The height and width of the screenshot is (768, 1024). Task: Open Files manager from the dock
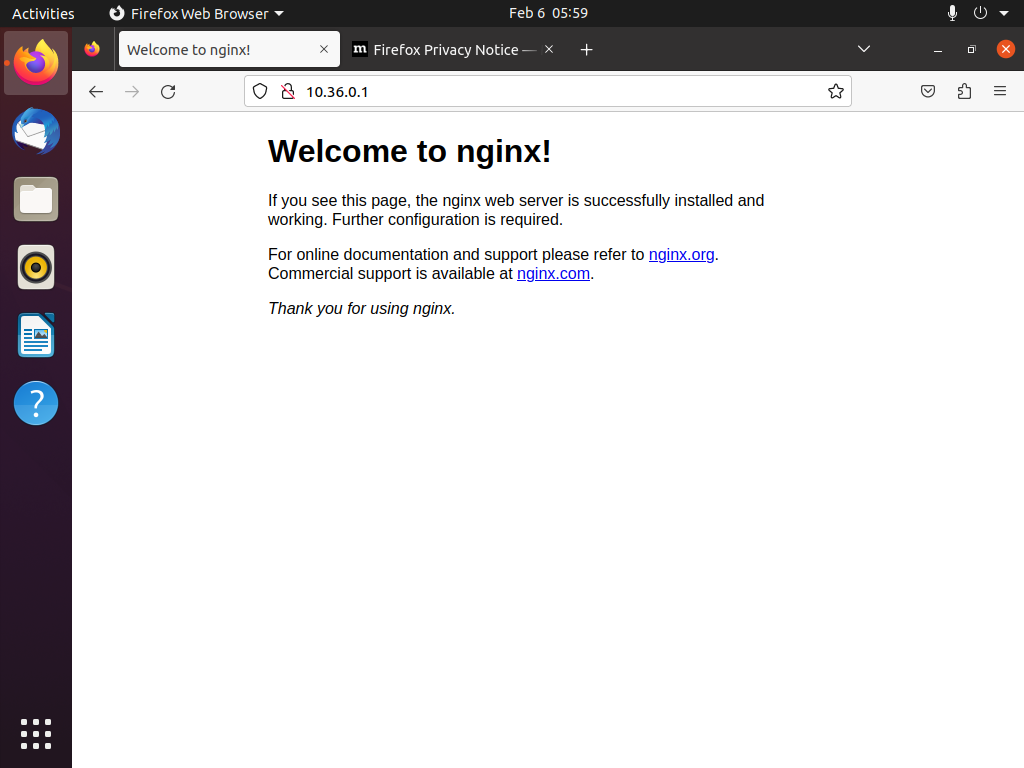point(36,199)
